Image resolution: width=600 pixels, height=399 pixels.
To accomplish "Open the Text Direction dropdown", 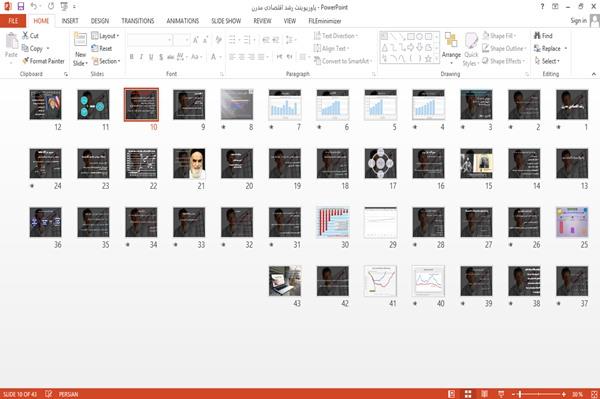I will click(x=336, y=36).
